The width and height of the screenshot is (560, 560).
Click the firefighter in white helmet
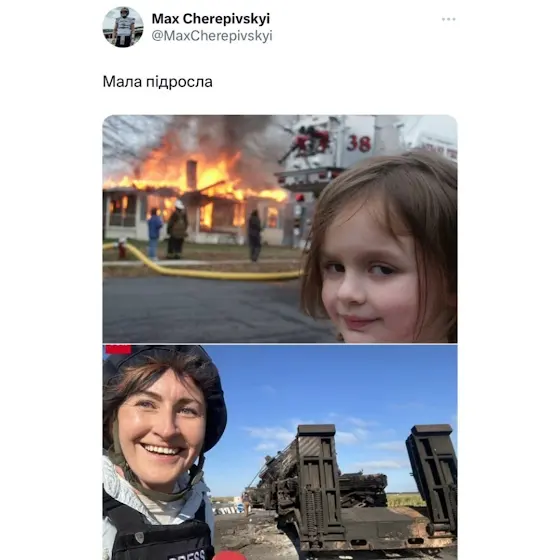177,229
